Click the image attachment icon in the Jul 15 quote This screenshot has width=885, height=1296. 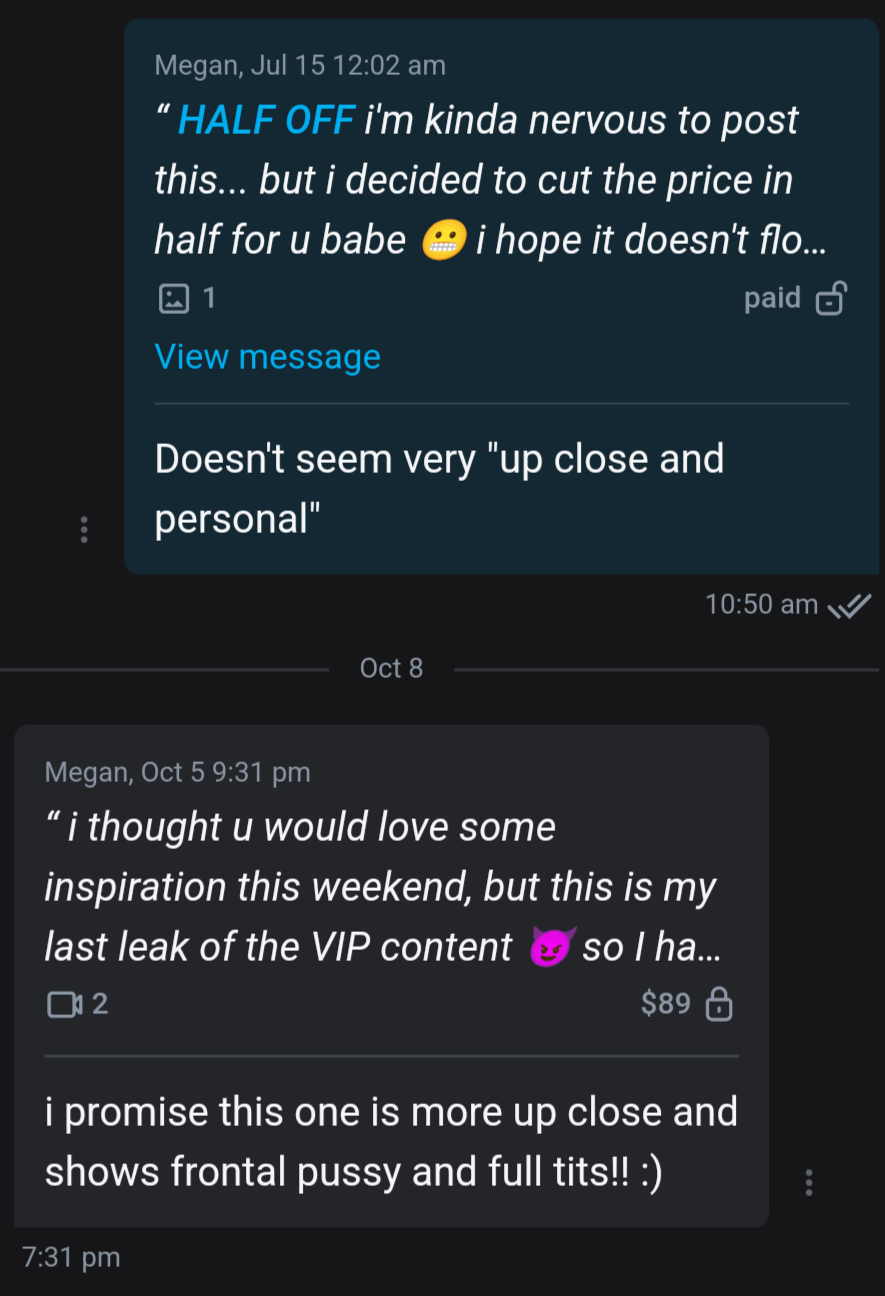pos(174,298)
